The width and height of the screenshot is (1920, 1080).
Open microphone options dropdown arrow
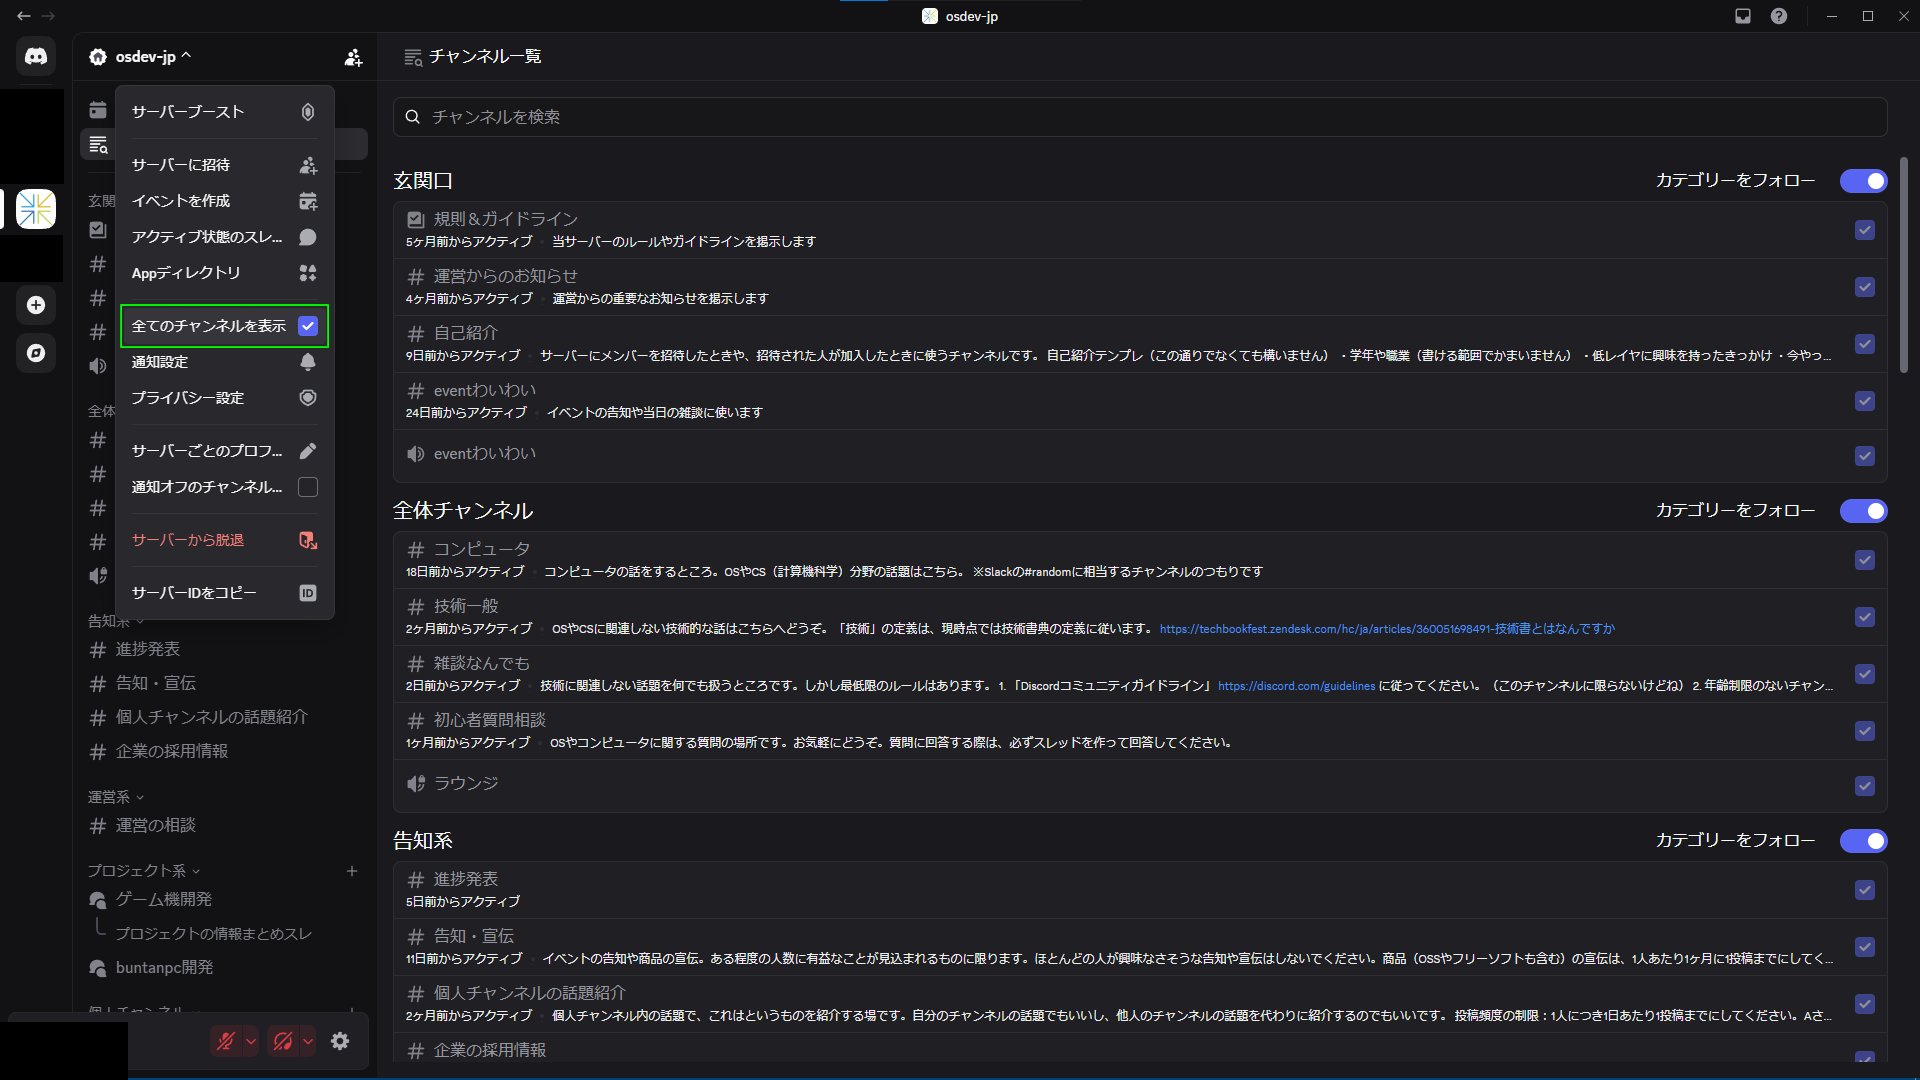point(251,1041)
